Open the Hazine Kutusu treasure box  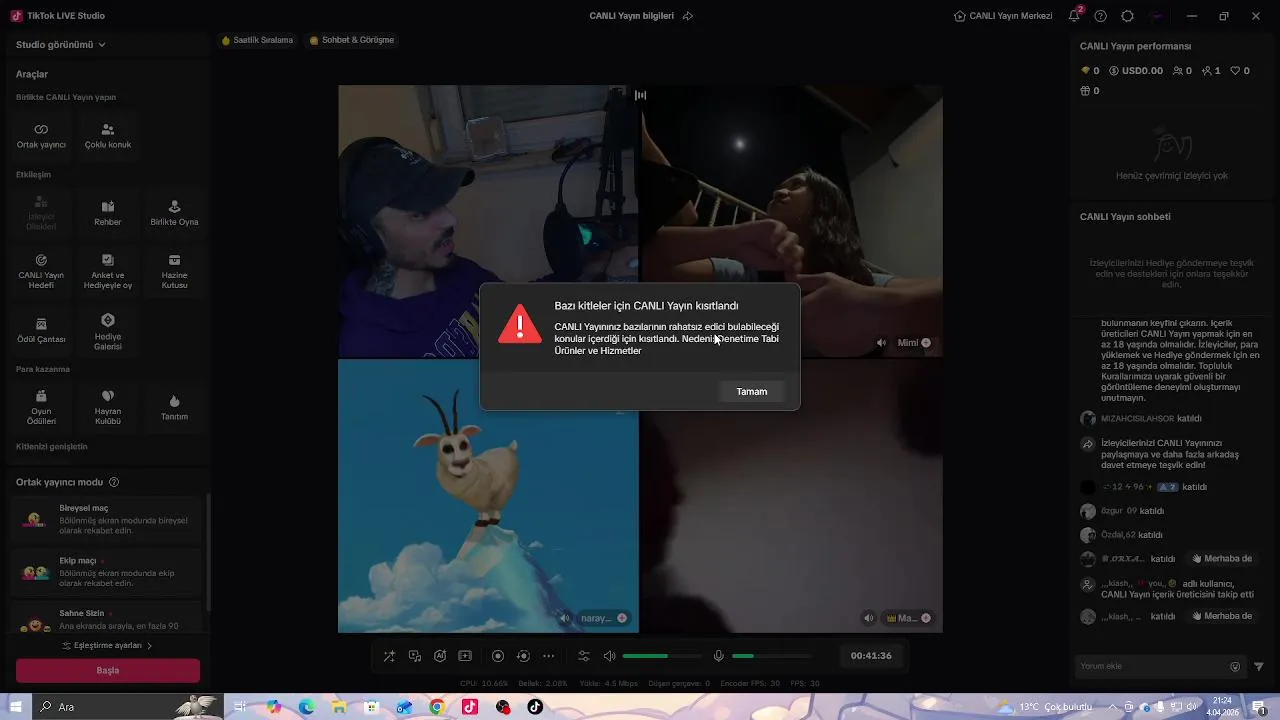(x=174, y=272)
